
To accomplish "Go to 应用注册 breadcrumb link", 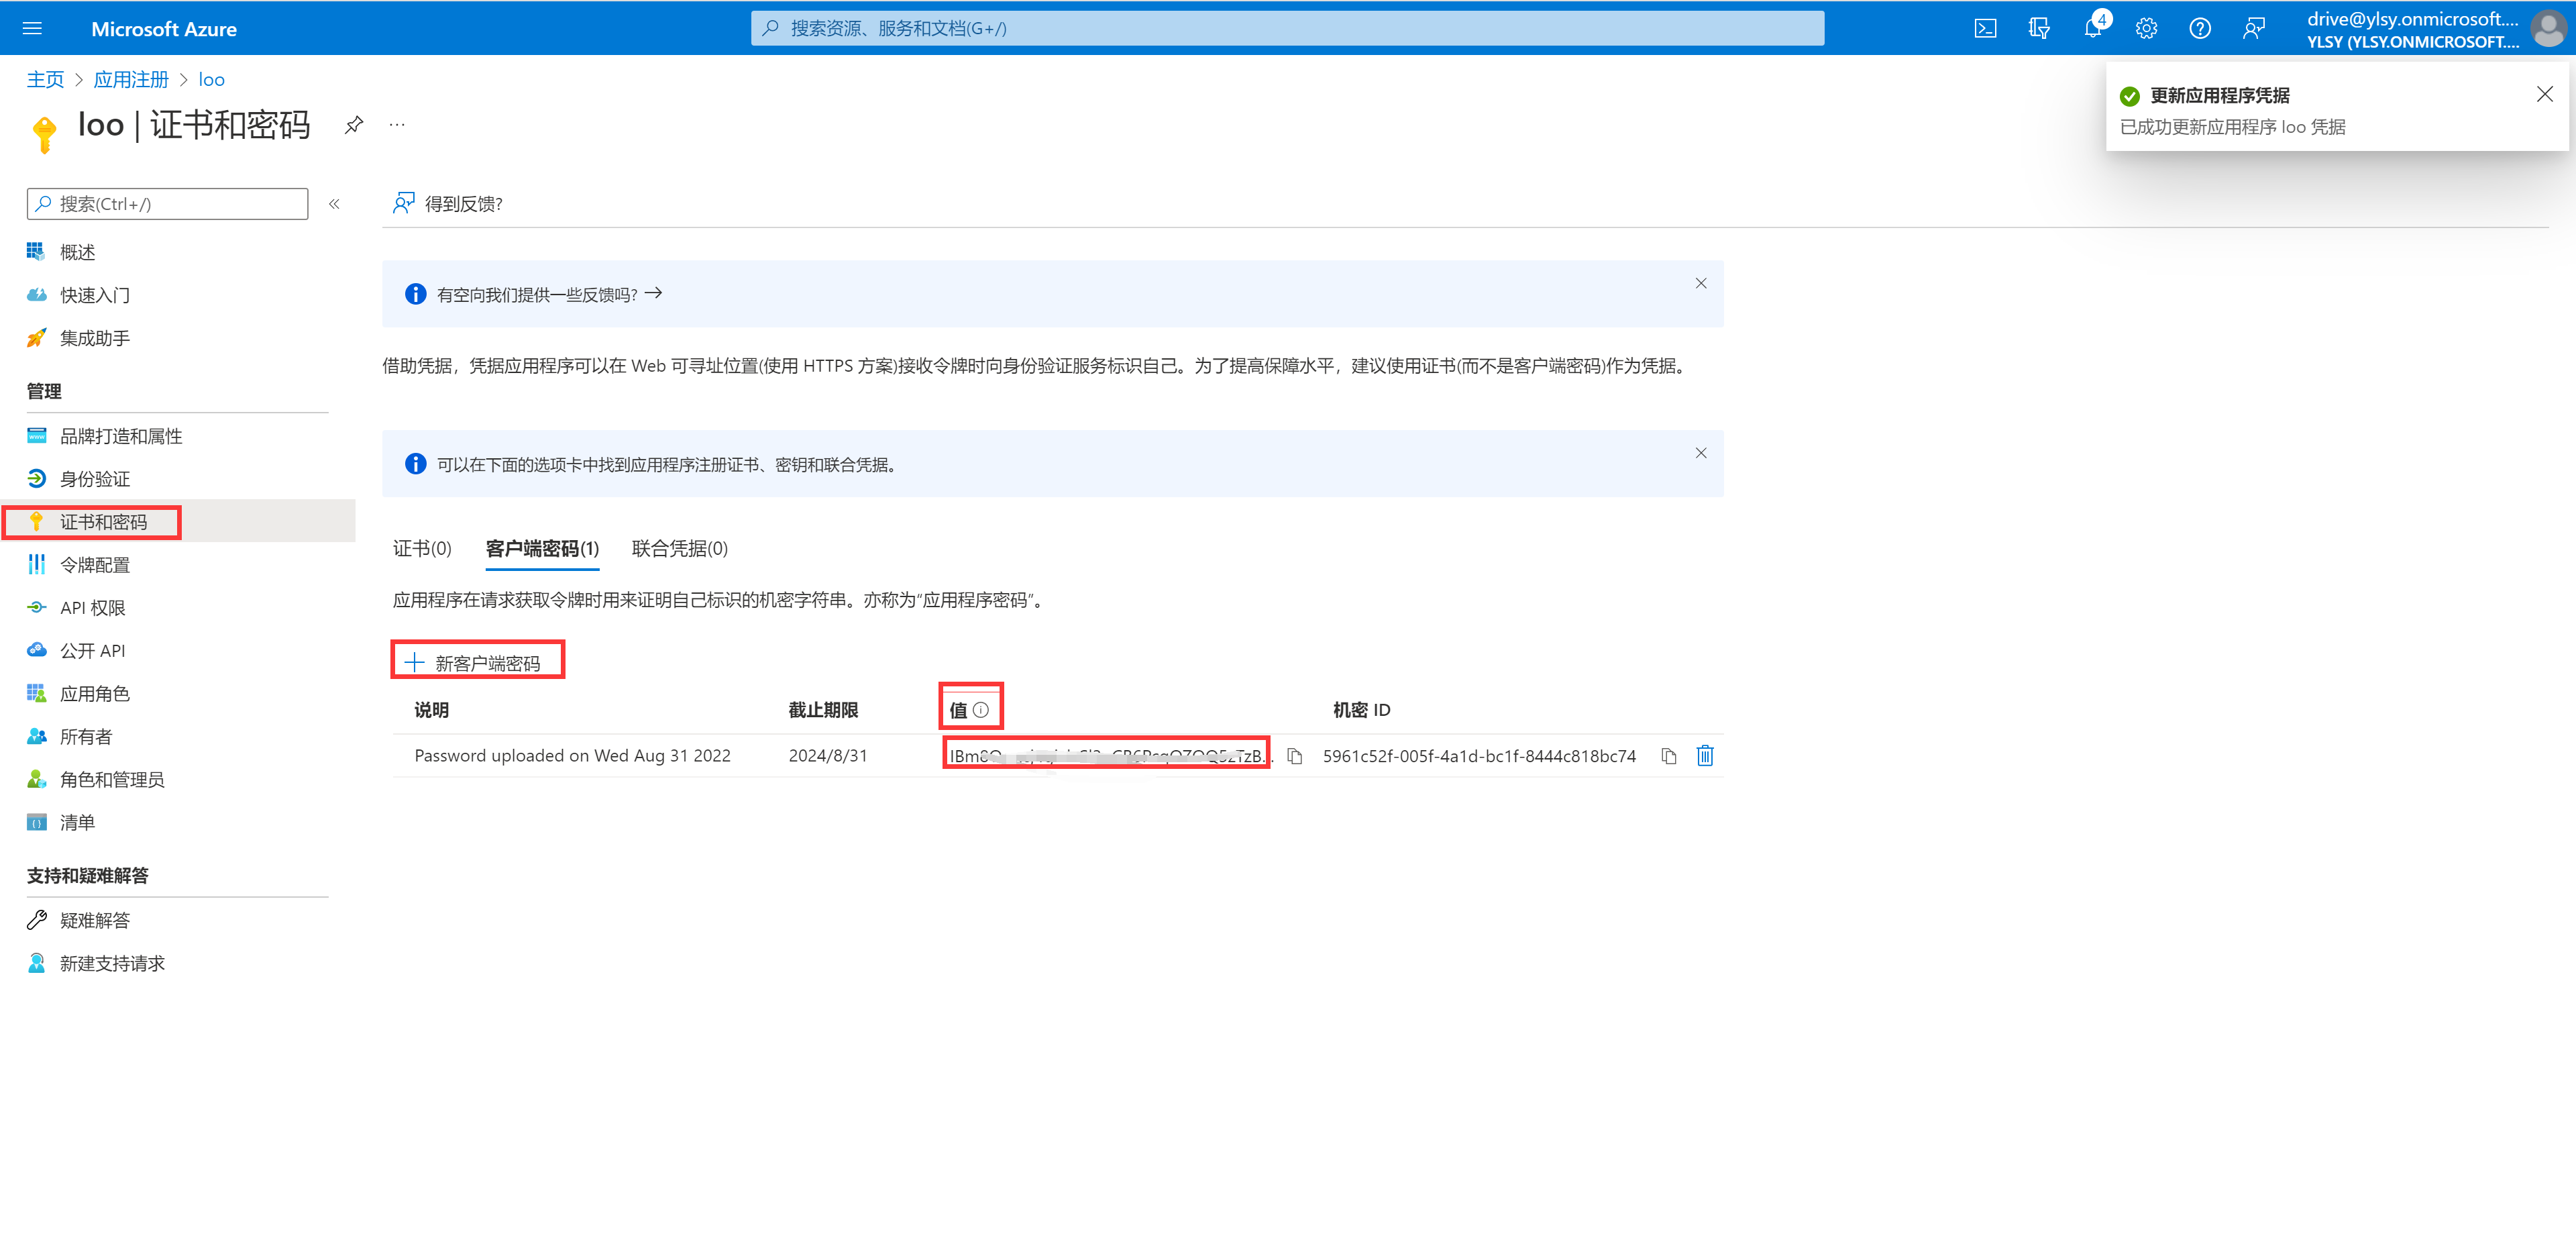I will (131, 79).
